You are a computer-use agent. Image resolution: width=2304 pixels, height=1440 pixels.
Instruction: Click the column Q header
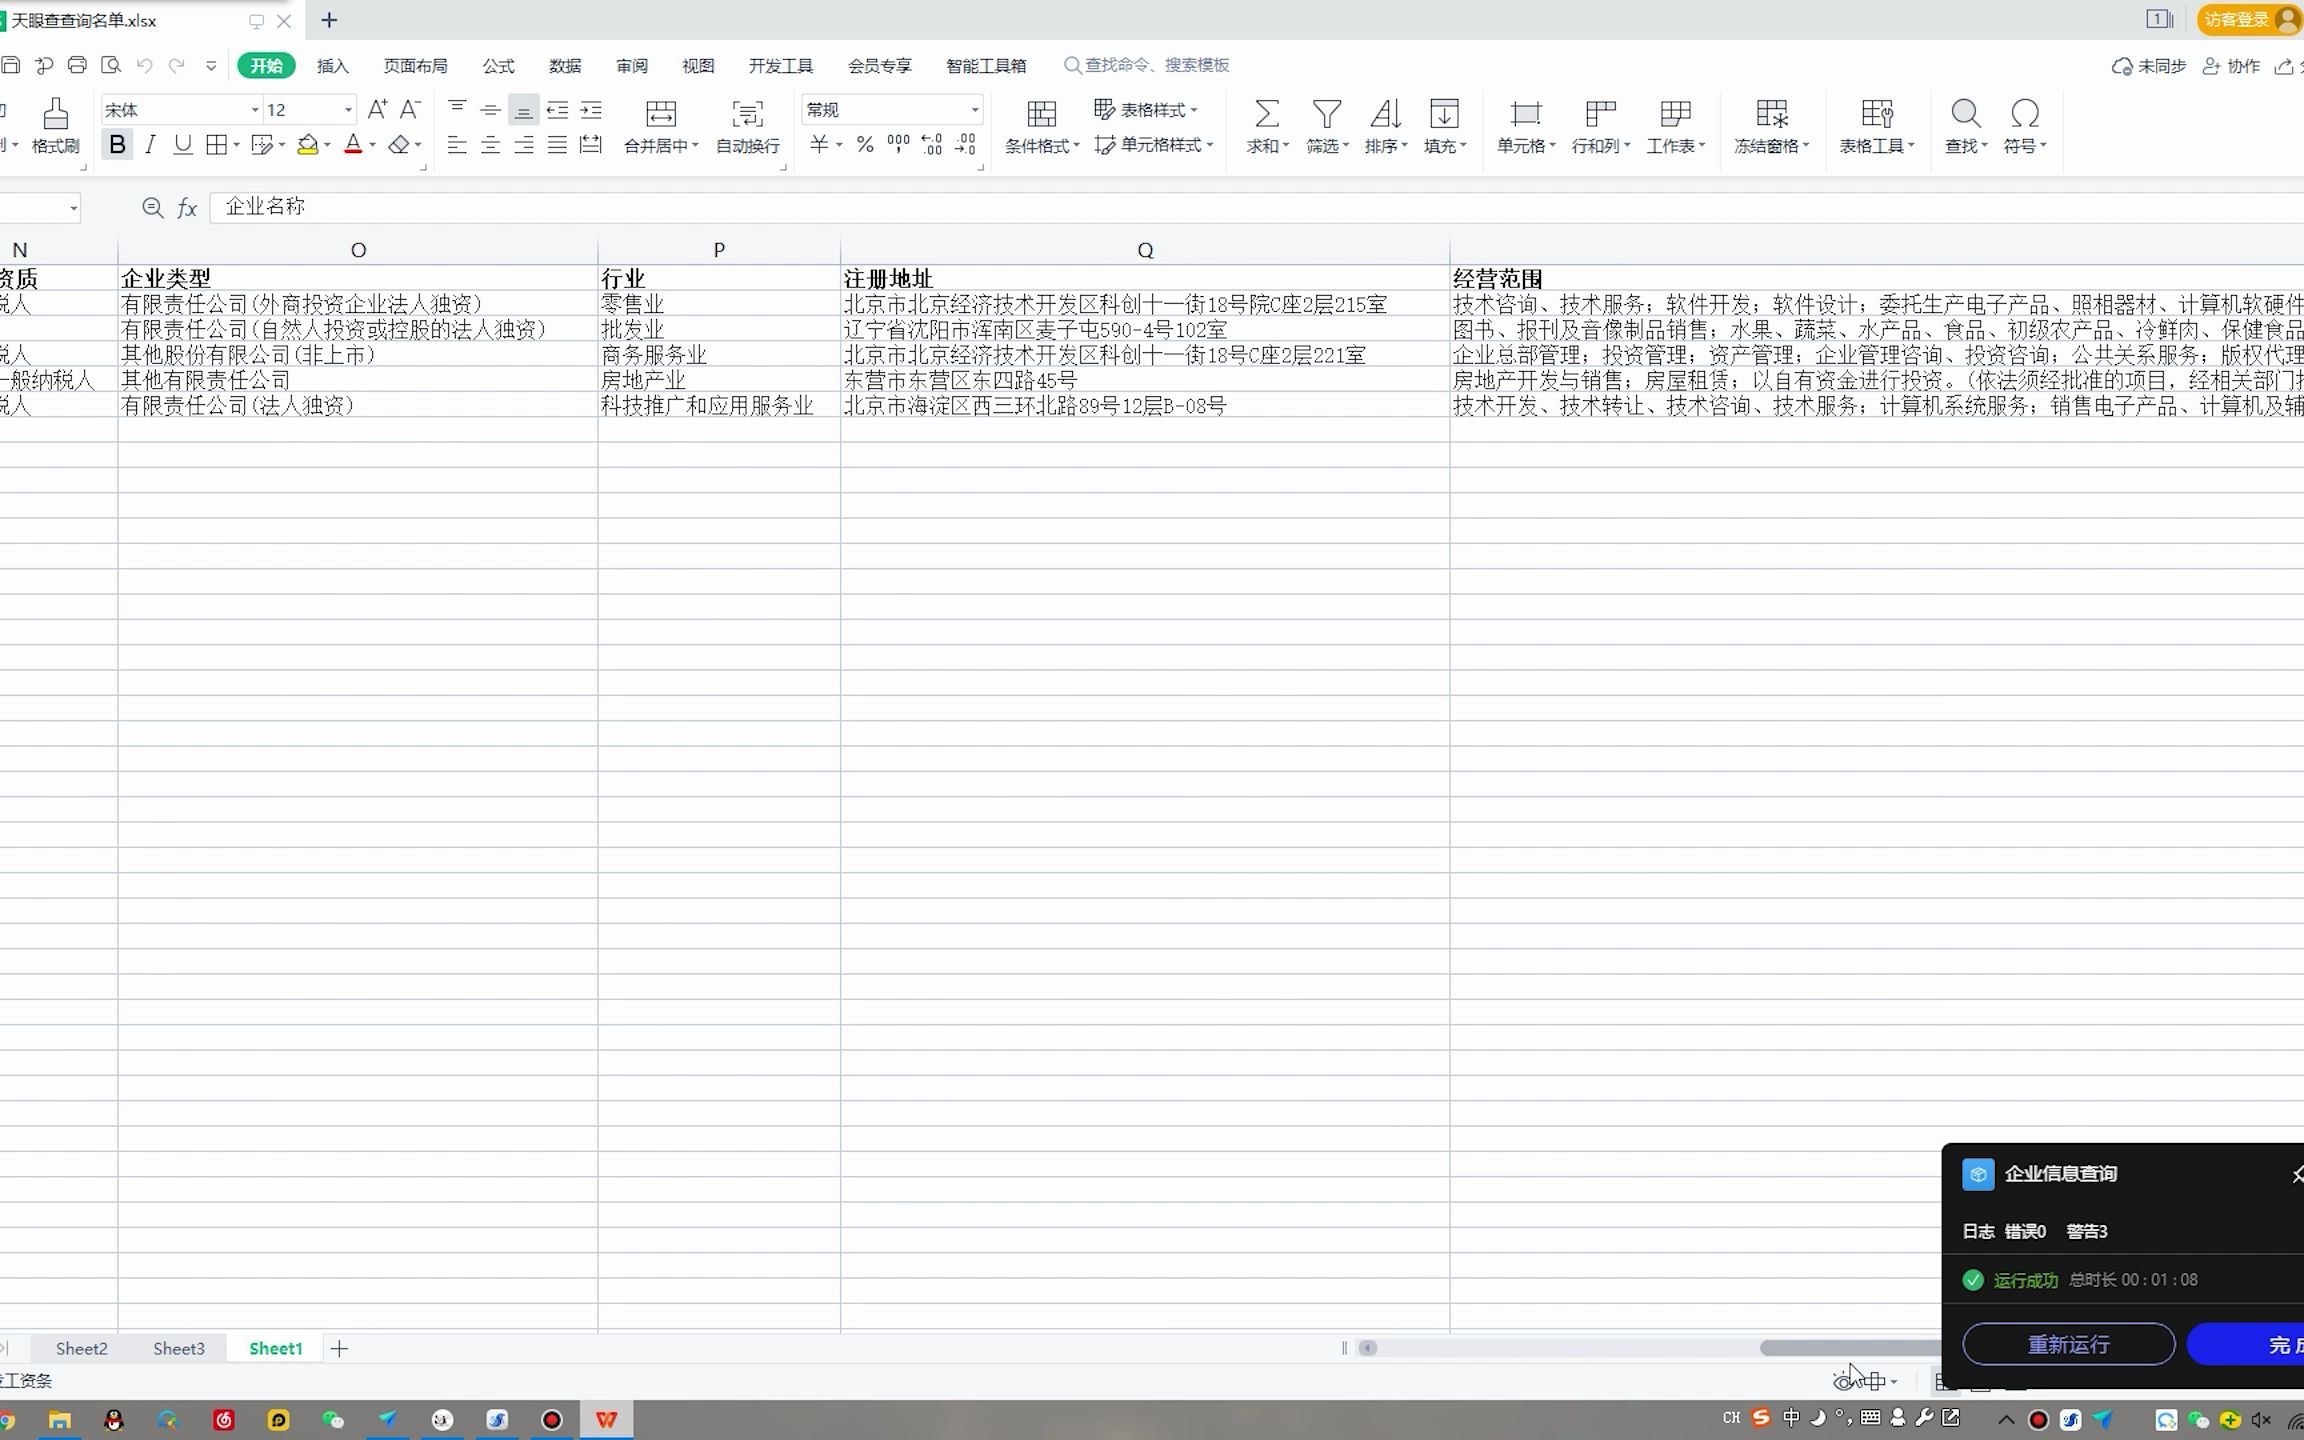1145,251
